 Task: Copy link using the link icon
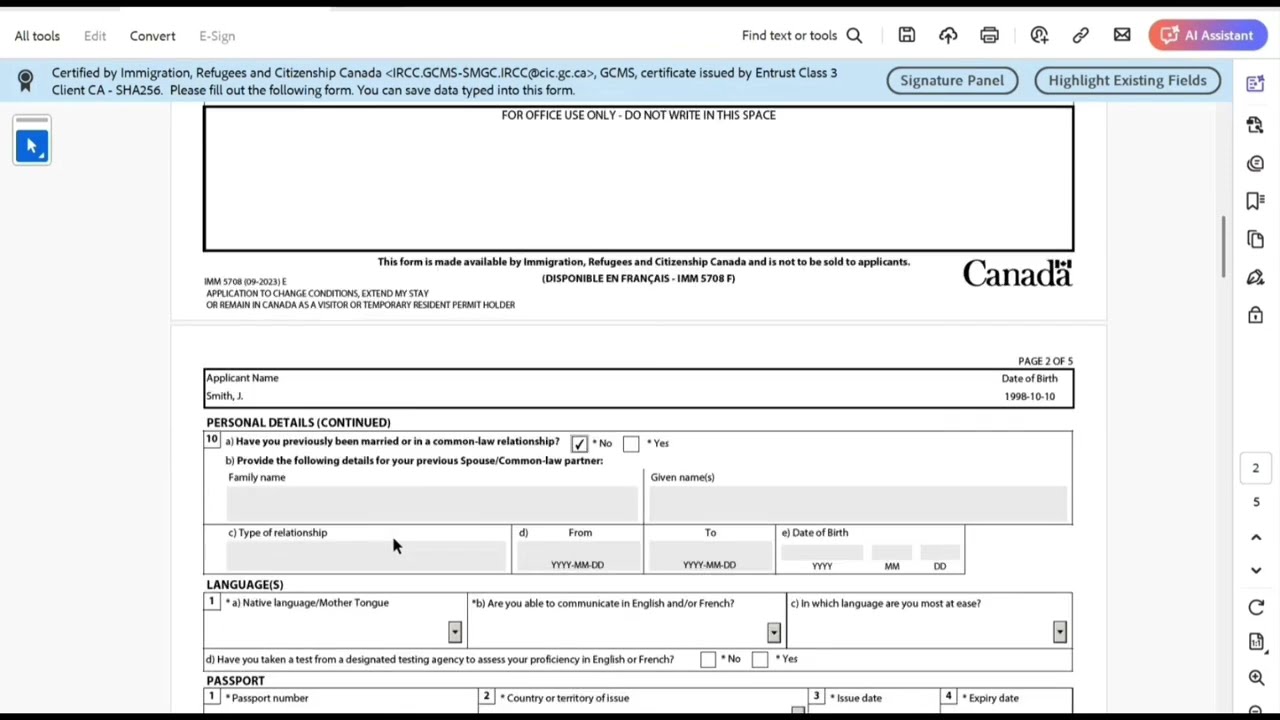pos(1081,35)
